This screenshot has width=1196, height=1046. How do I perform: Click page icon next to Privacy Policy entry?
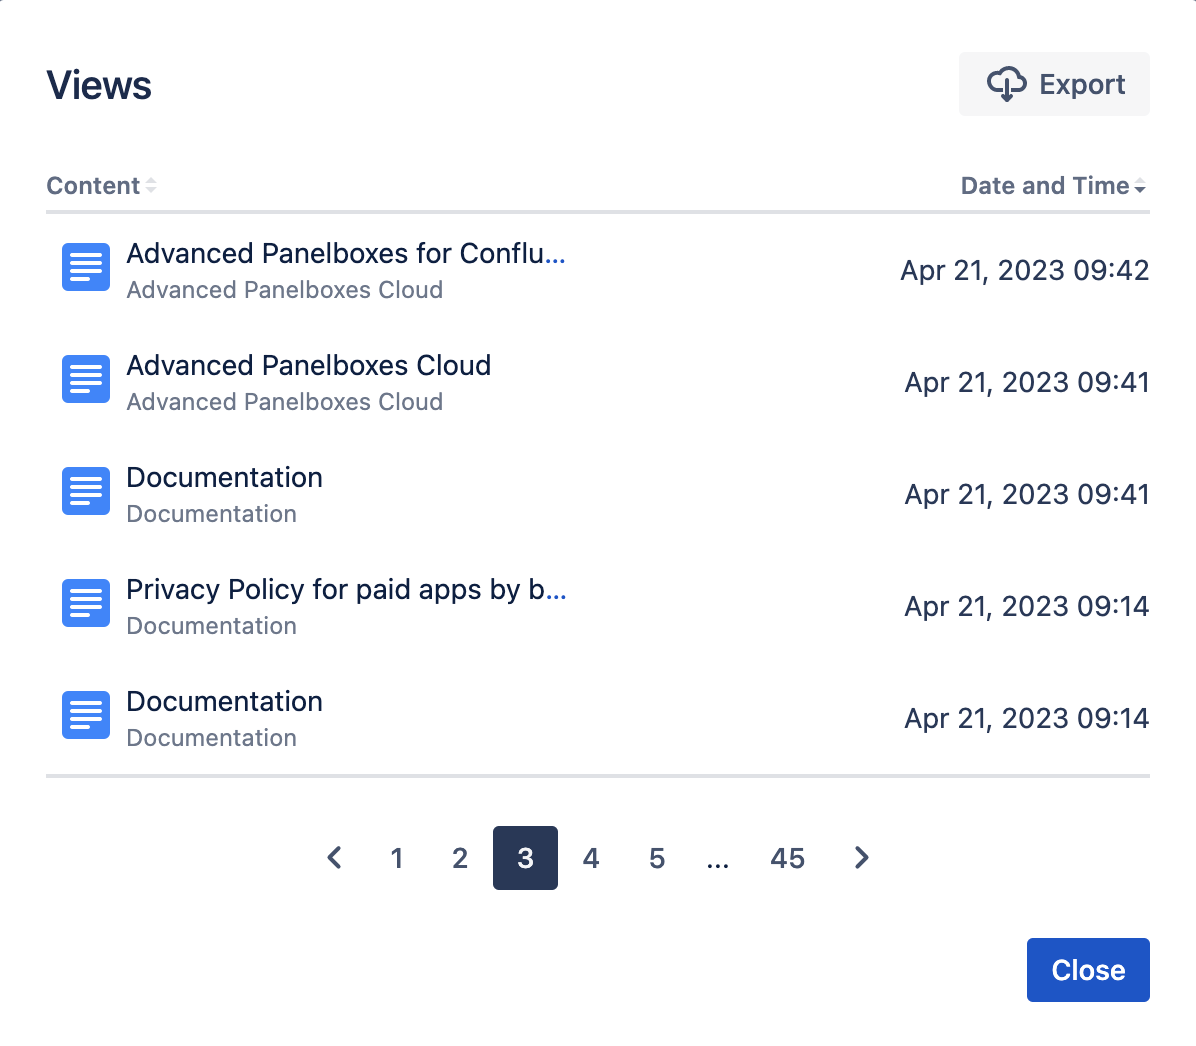coord(86,603)
